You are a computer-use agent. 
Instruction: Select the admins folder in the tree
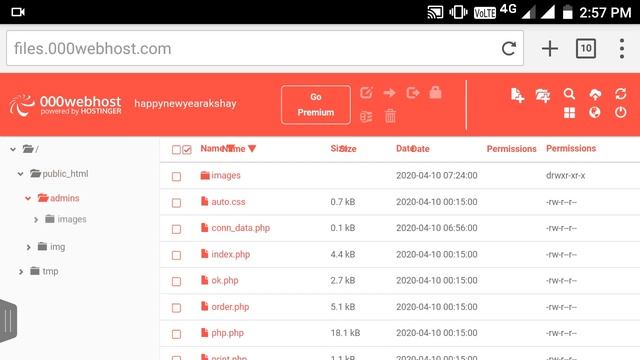64,198
